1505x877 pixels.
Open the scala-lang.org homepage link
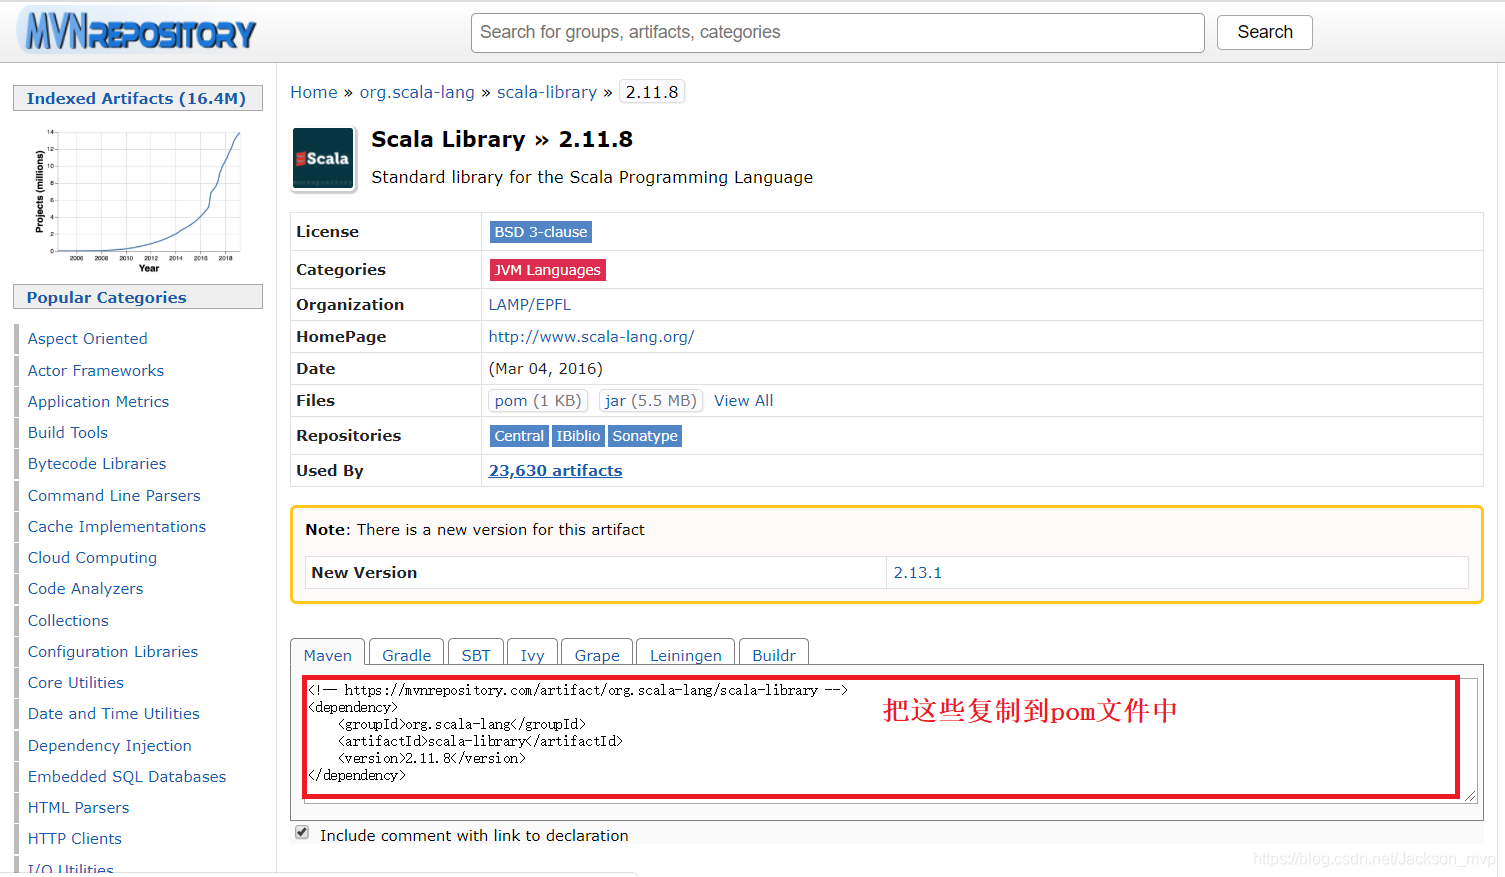point(591,337)
